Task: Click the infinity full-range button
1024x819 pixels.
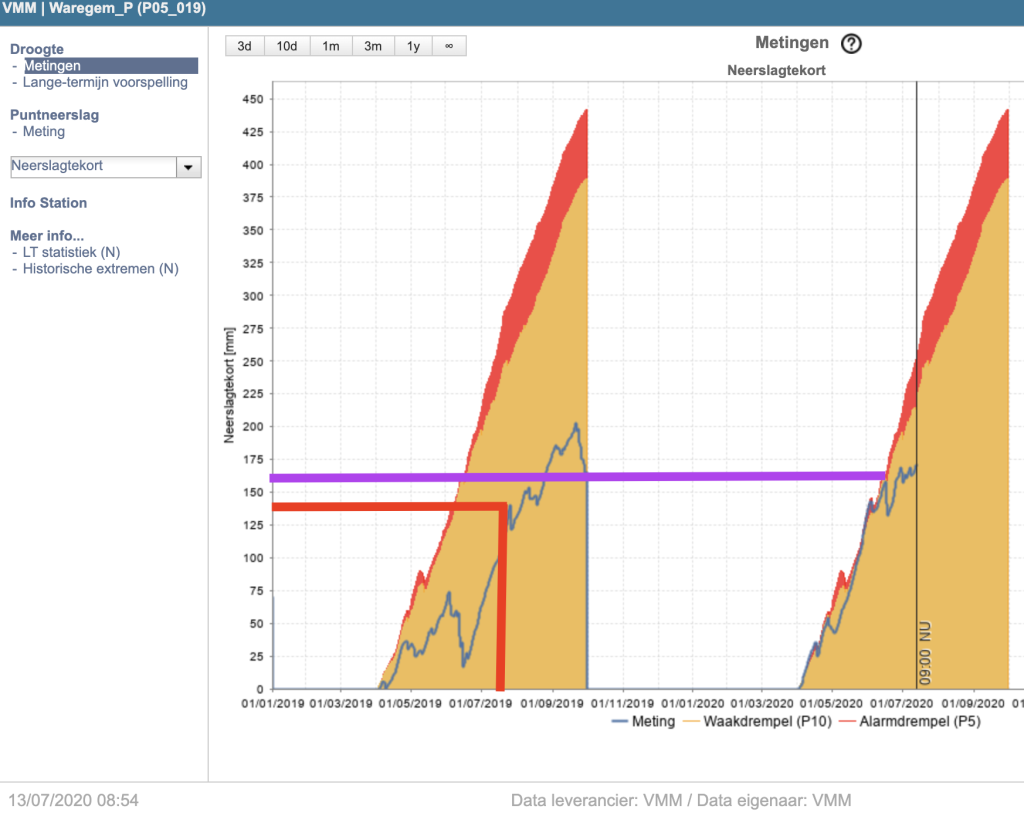Action: click(x=449, y=46)
